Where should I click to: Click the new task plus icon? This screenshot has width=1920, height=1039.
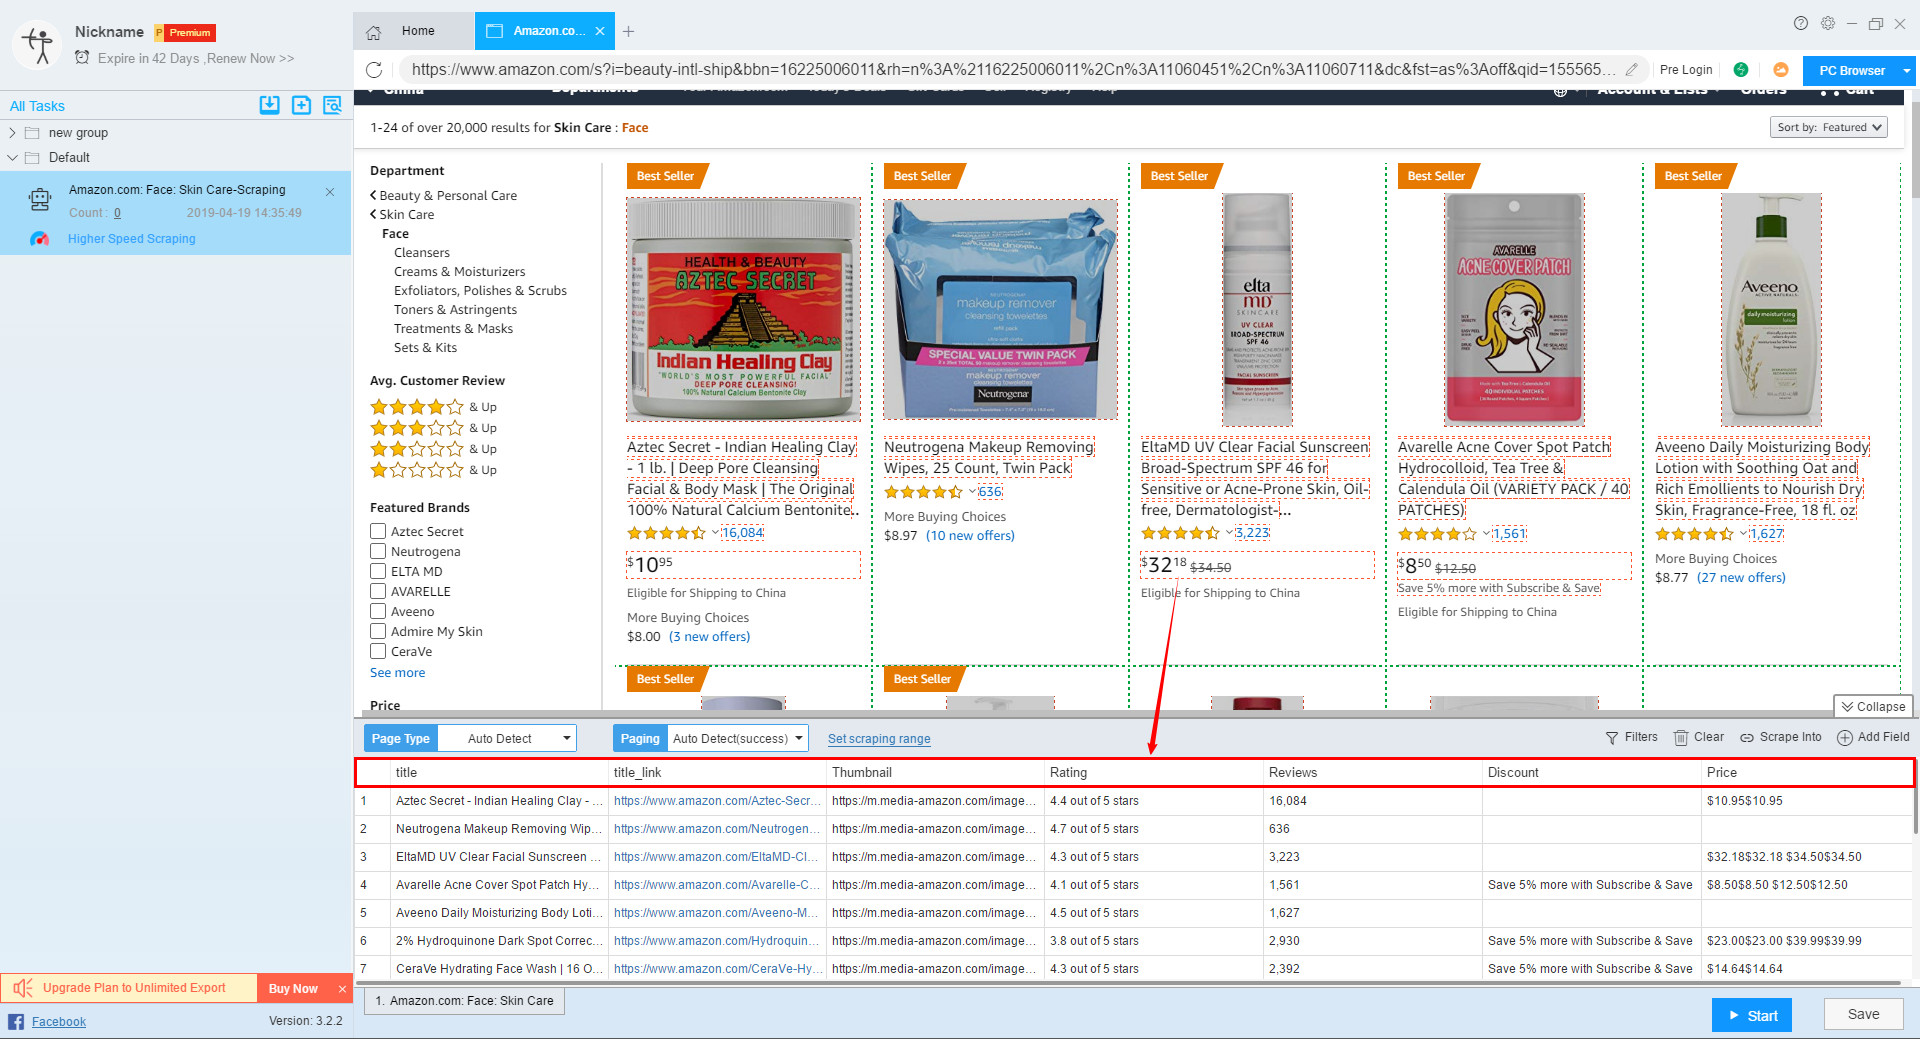pyautogui.click(x=301, y=105)
